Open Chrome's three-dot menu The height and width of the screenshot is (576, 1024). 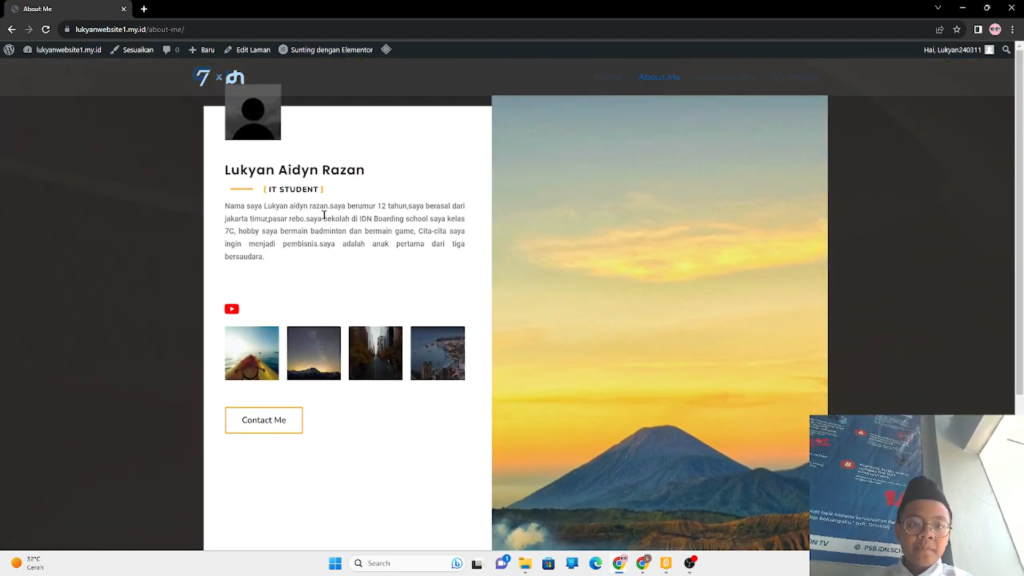(1012, 29)
